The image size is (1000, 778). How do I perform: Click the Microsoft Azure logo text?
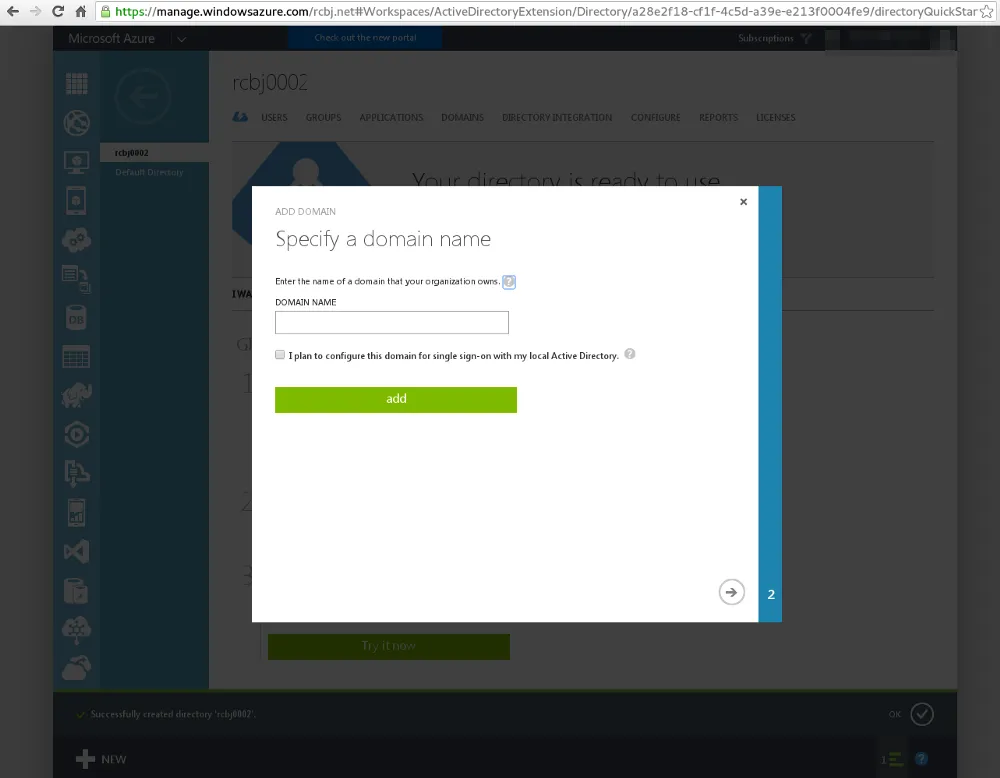pyautogui.click(x=112, y=38)
